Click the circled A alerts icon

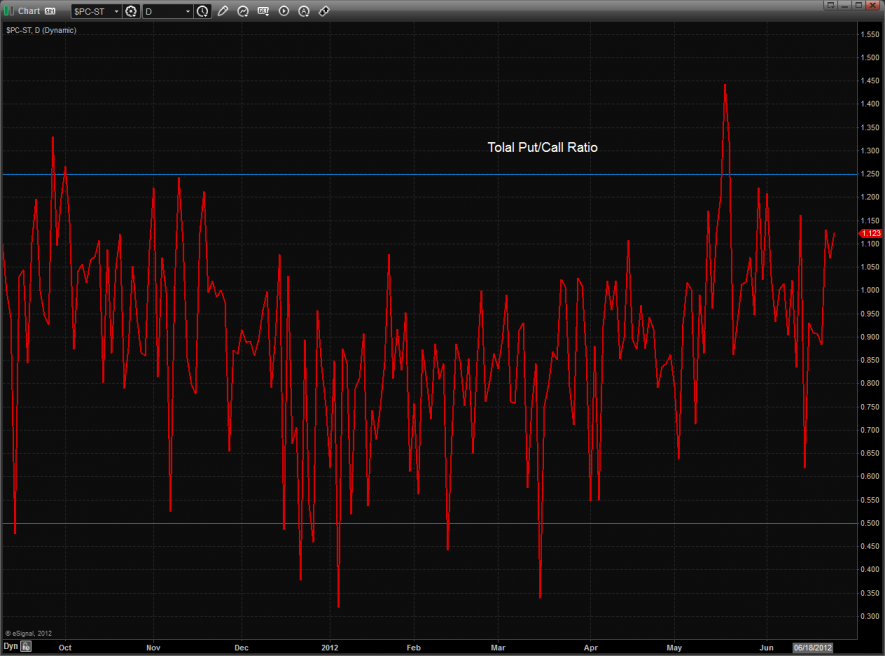pos(304,11)
